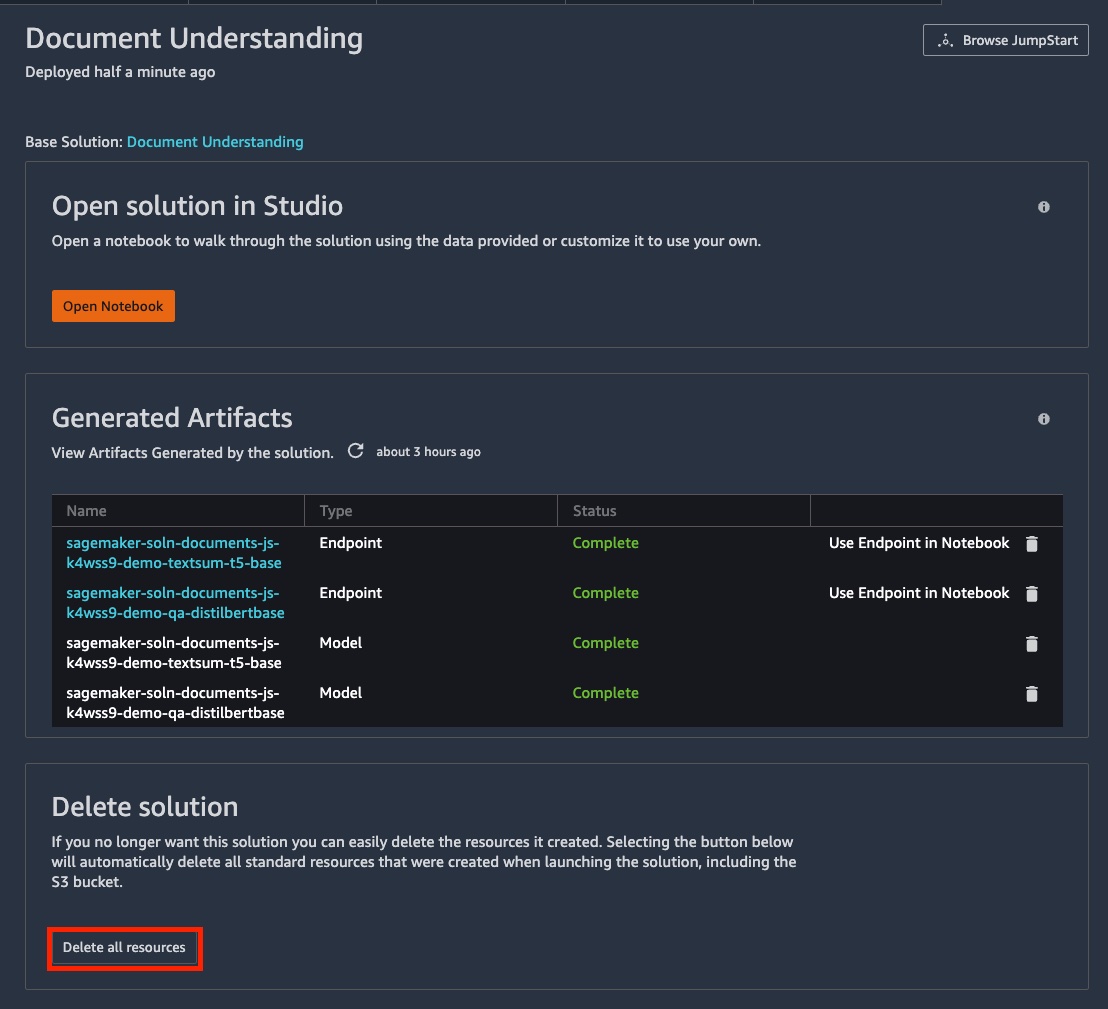The height and width of the screenshot is (1009, 1108).
Task: Click the Document Understanding page title
Action: click(194, 38)
